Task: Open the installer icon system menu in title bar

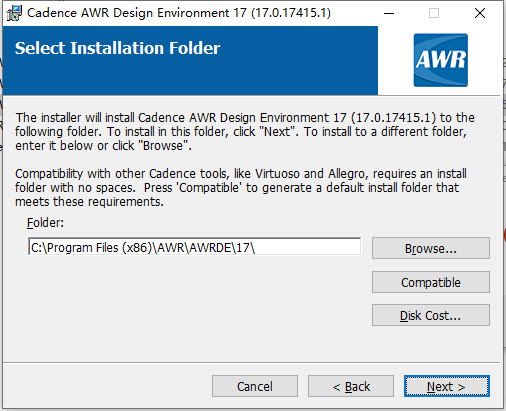Action: click(14, 13)
